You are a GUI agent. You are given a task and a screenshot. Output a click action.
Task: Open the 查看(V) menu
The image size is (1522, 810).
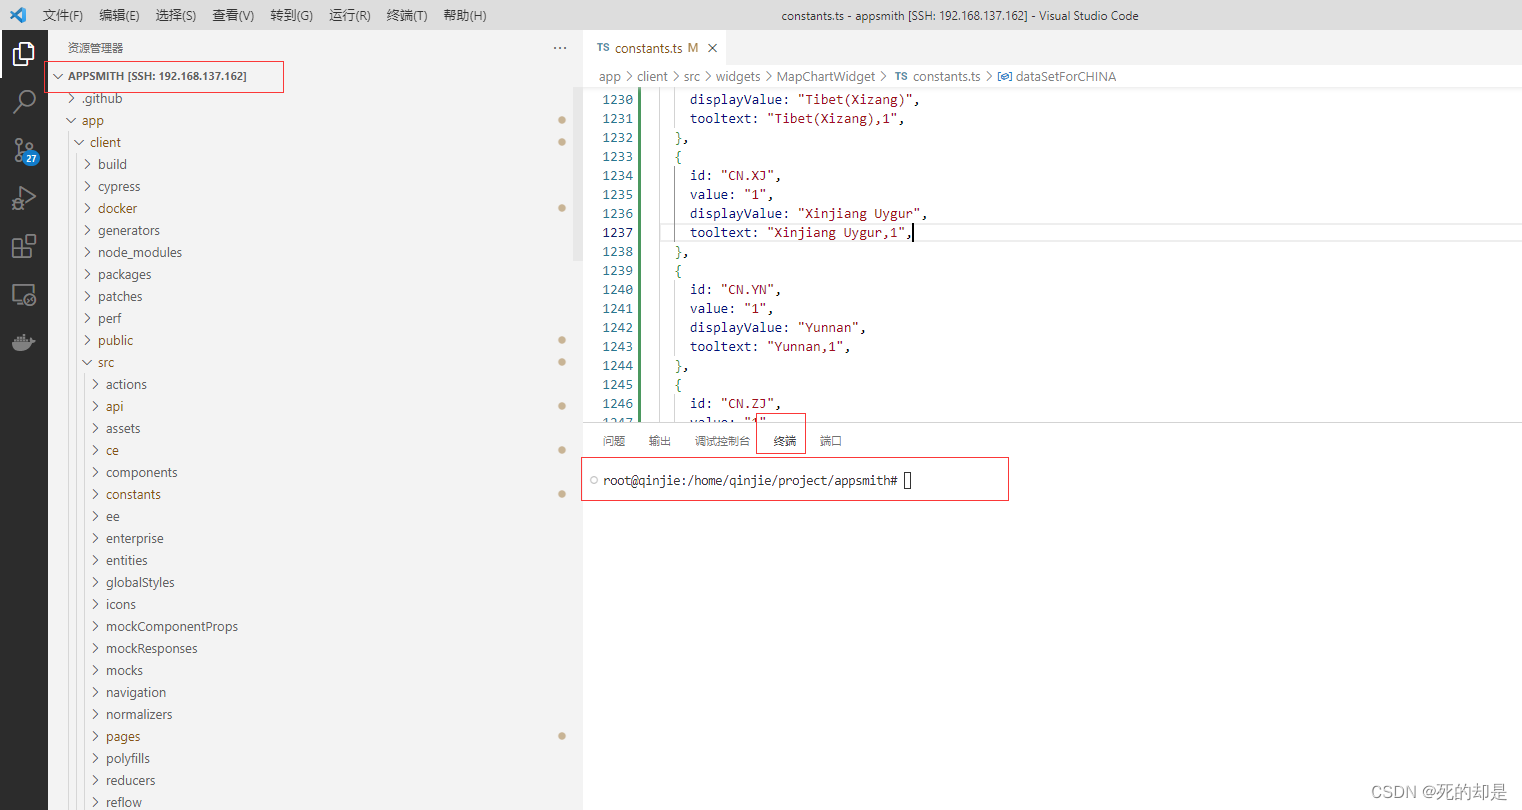coord(233,15)
